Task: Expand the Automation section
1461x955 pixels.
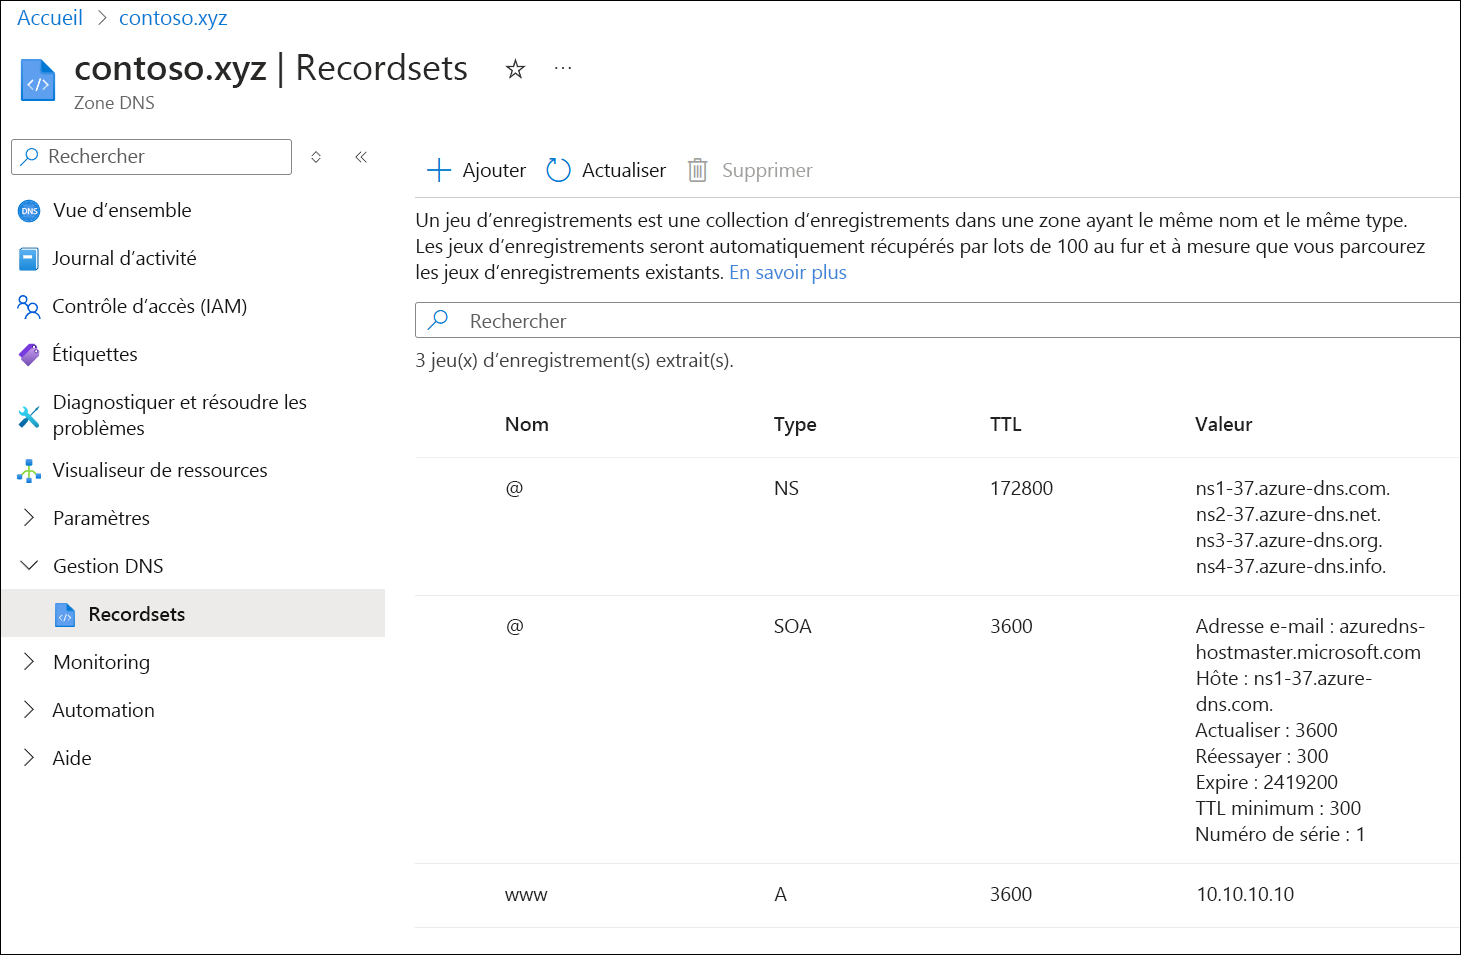Action: [x=30, y=710]
